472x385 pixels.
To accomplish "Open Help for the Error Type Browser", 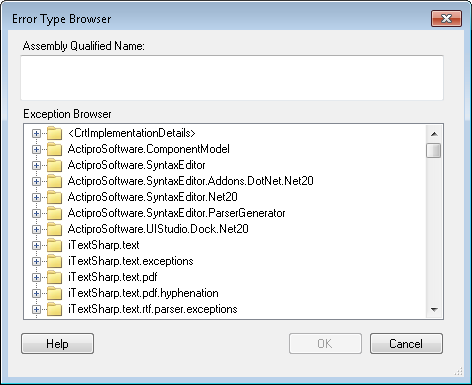I will click(57, 343).
